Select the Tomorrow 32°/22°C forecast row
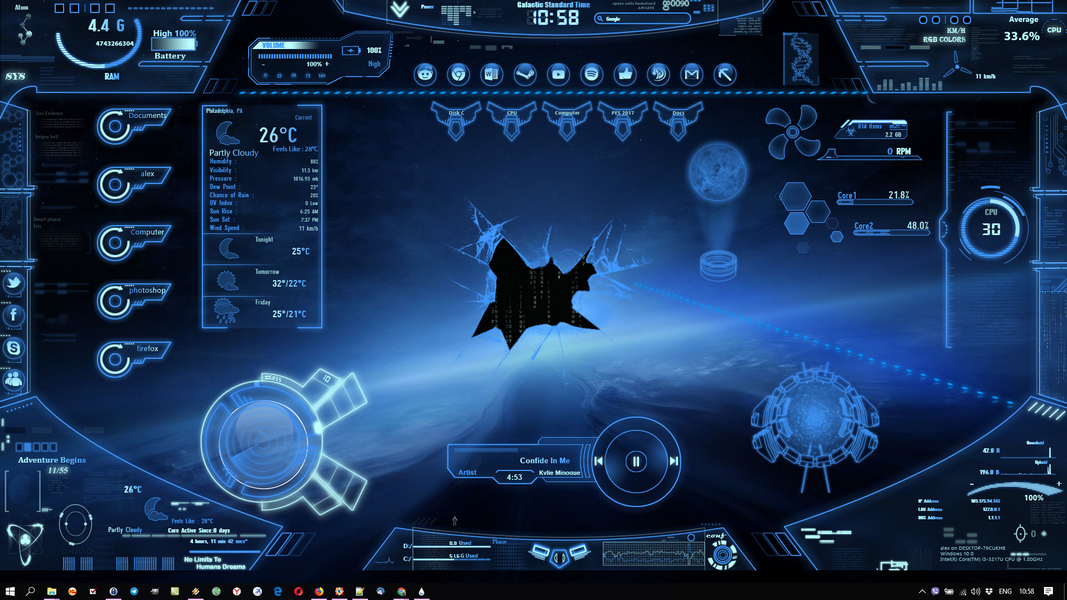 (263, 280)
